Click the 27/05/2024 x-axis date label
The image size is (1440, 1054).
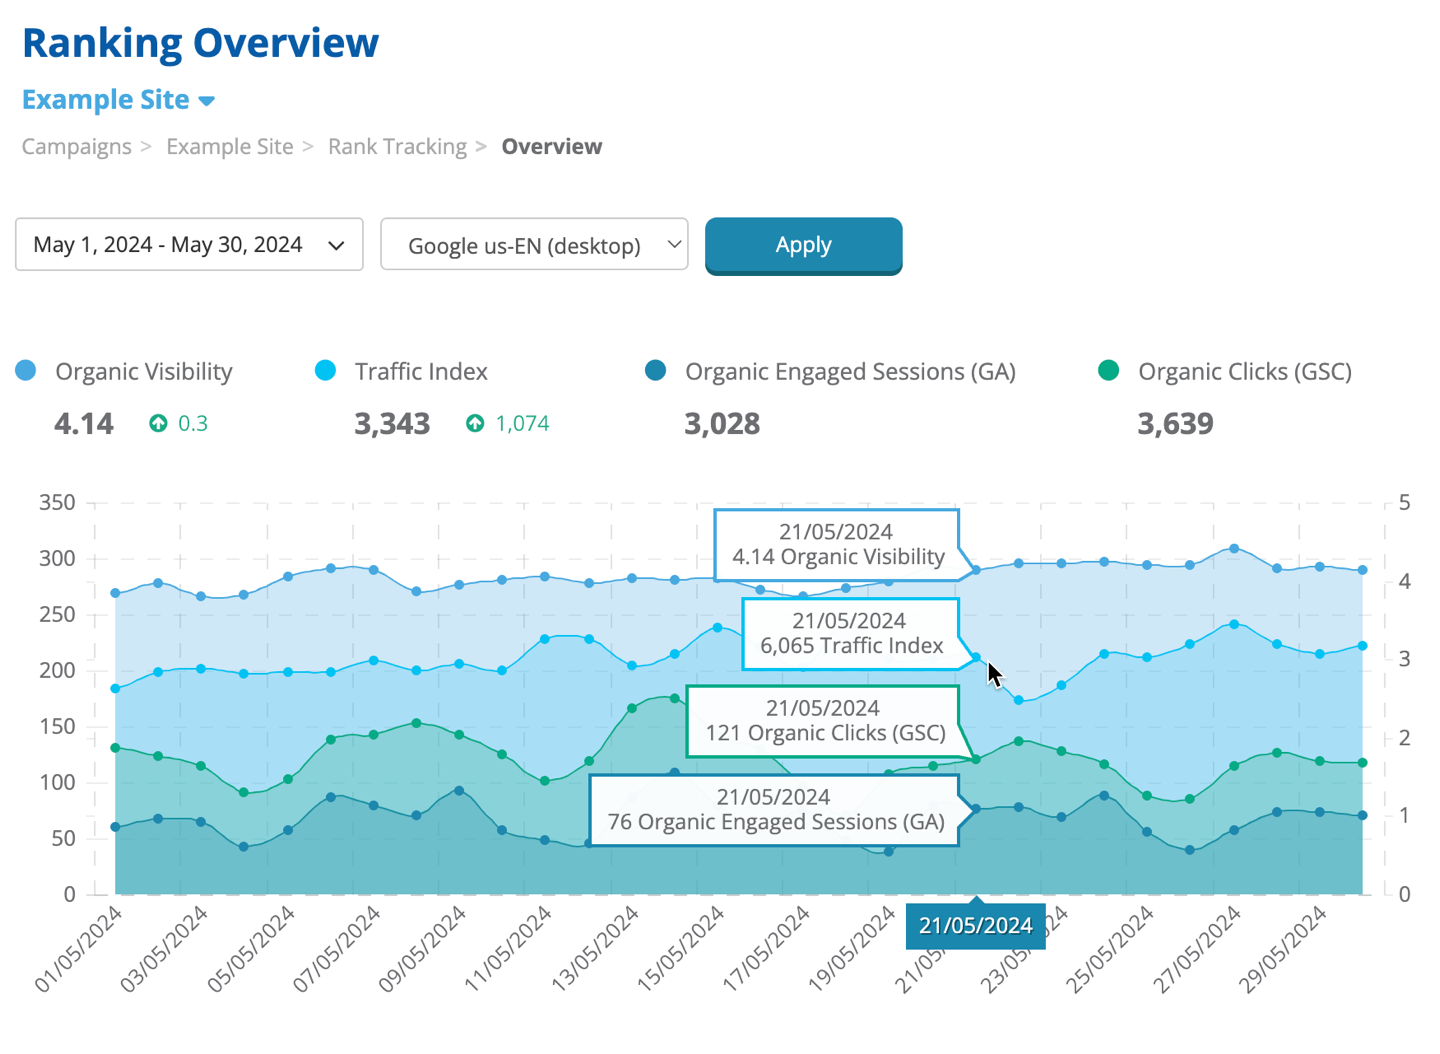[x=1196, y=949]
